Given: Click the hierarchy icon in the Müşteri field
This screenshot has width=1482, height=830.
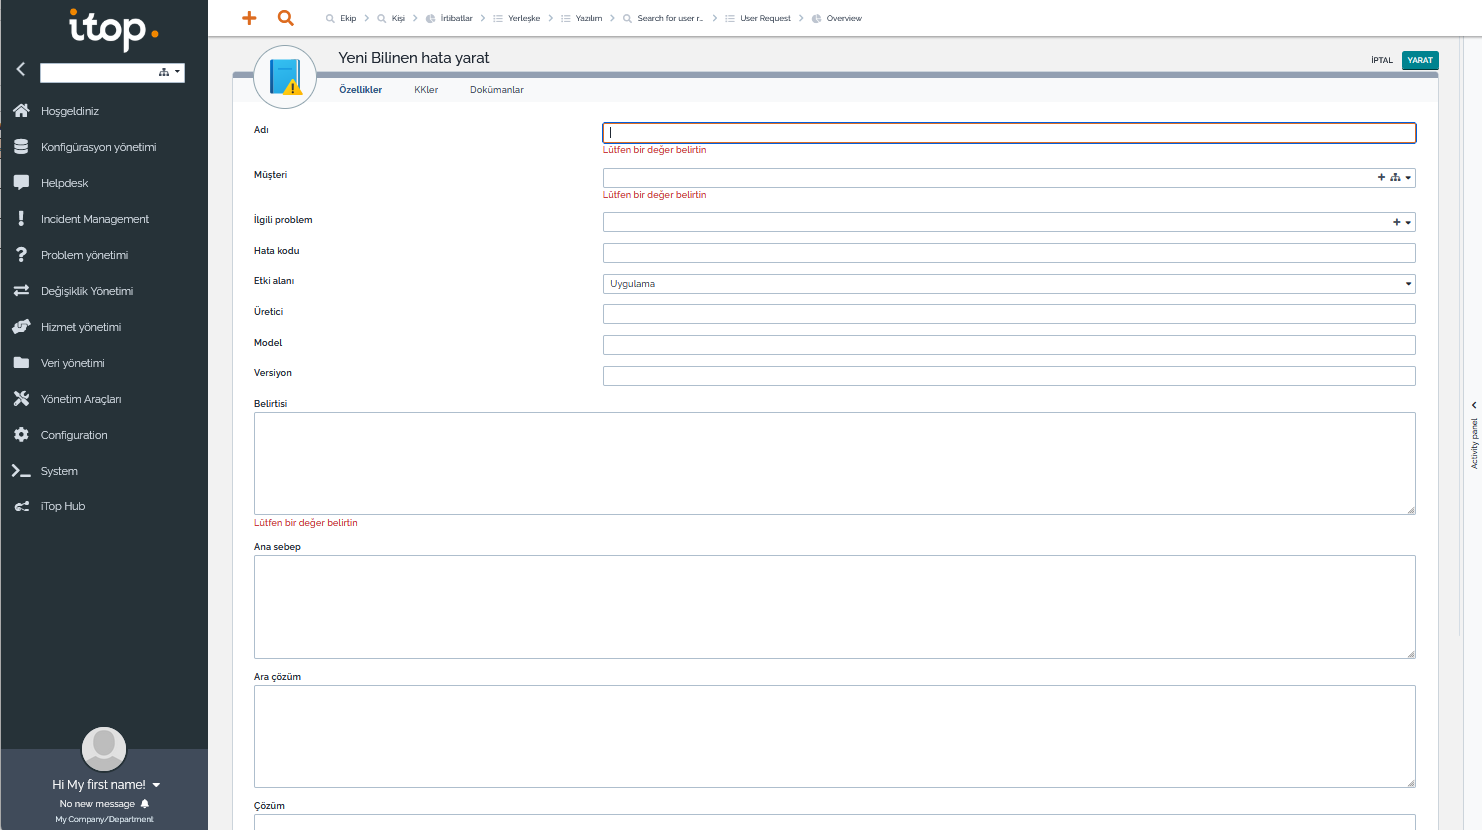Looking at the screenshot, I should (x=1395, y=178).
